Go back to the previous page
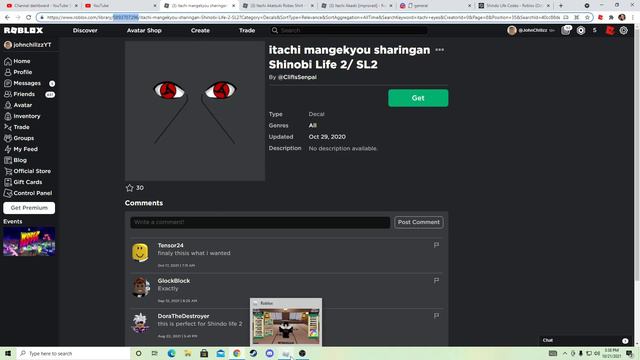640x360 pixels. 7,18
